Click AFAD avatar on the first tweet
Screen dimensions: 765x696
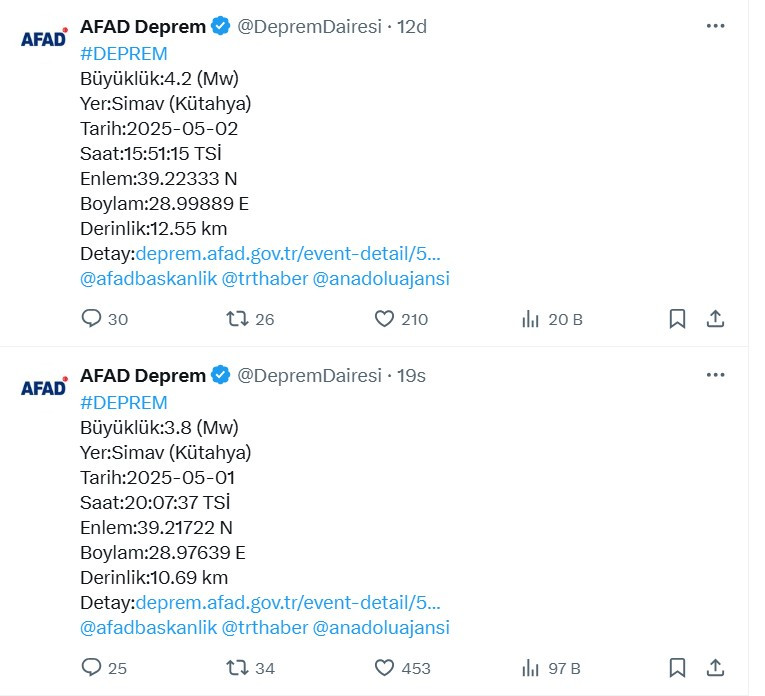[44, 38]
